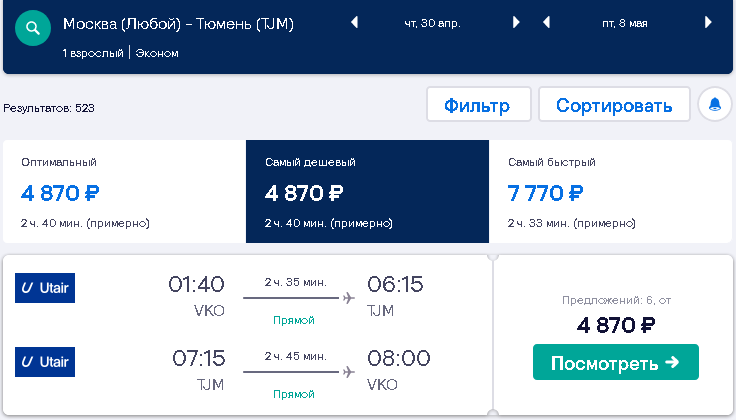This screenshot has height=420, width=736.
Task: Click the 4 870 ₽ price in flight card
Action: point(616,325)
